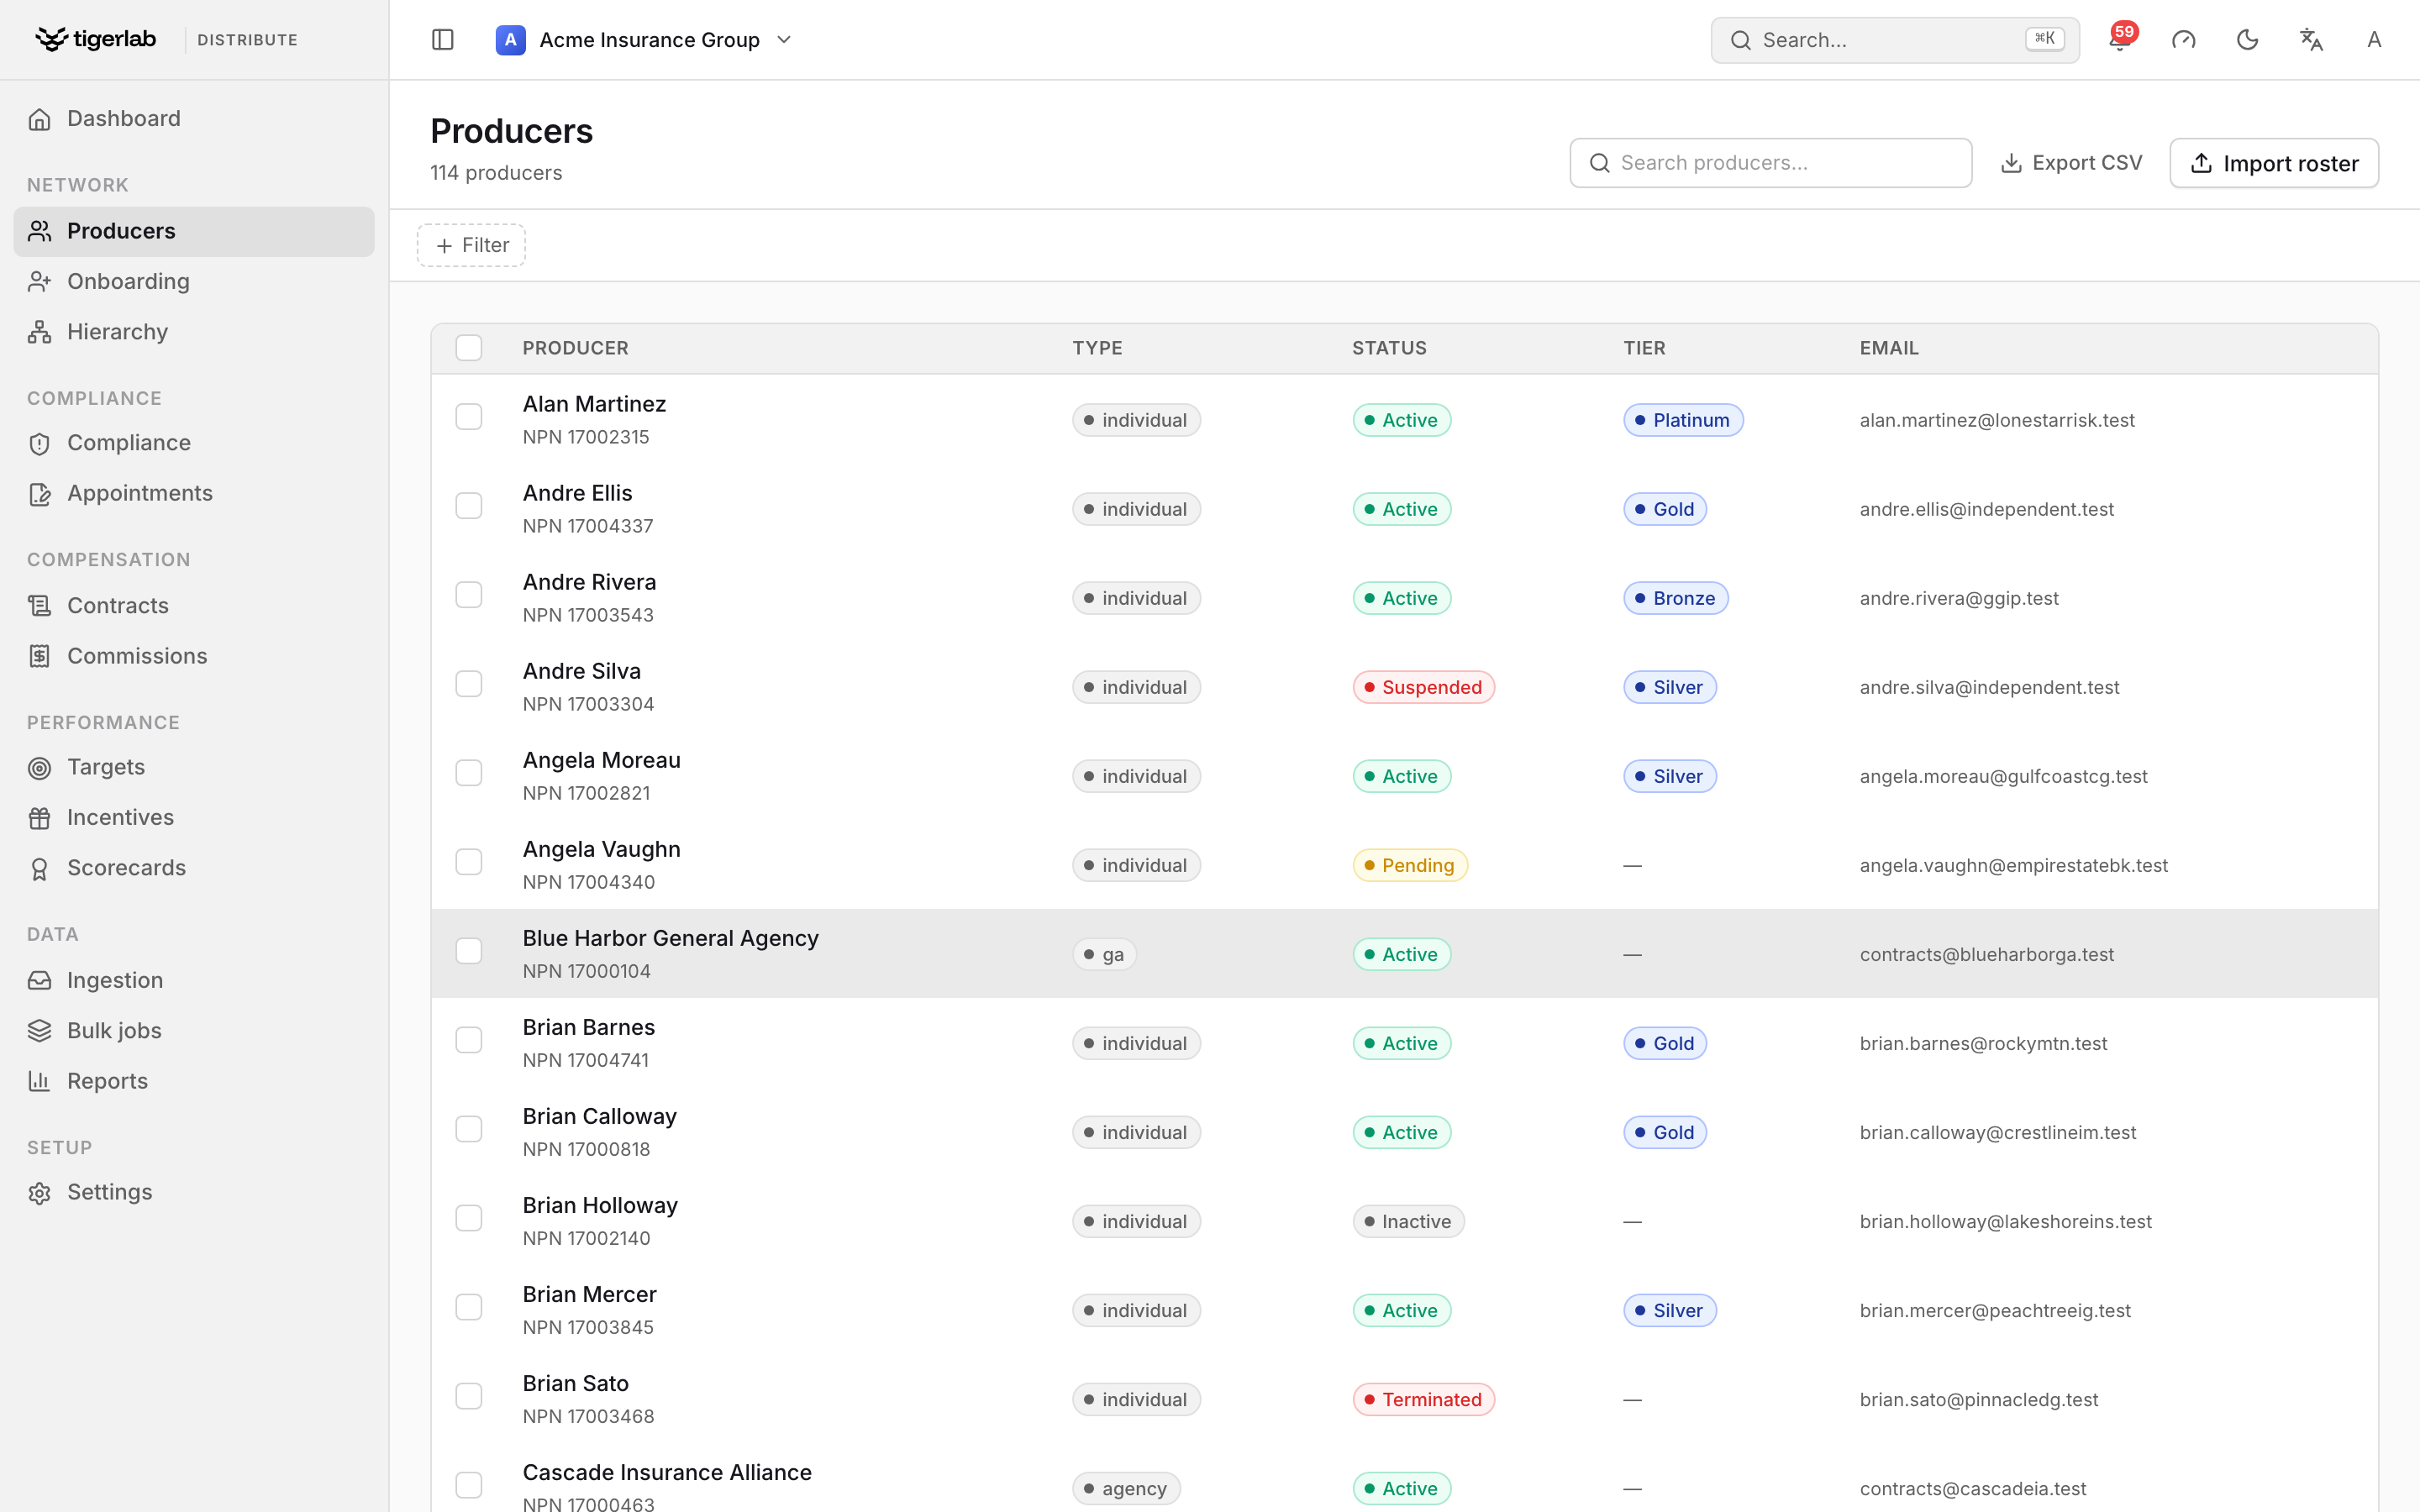
Task: Click the Platinum tier badge
Action: tap(1683, 420)
